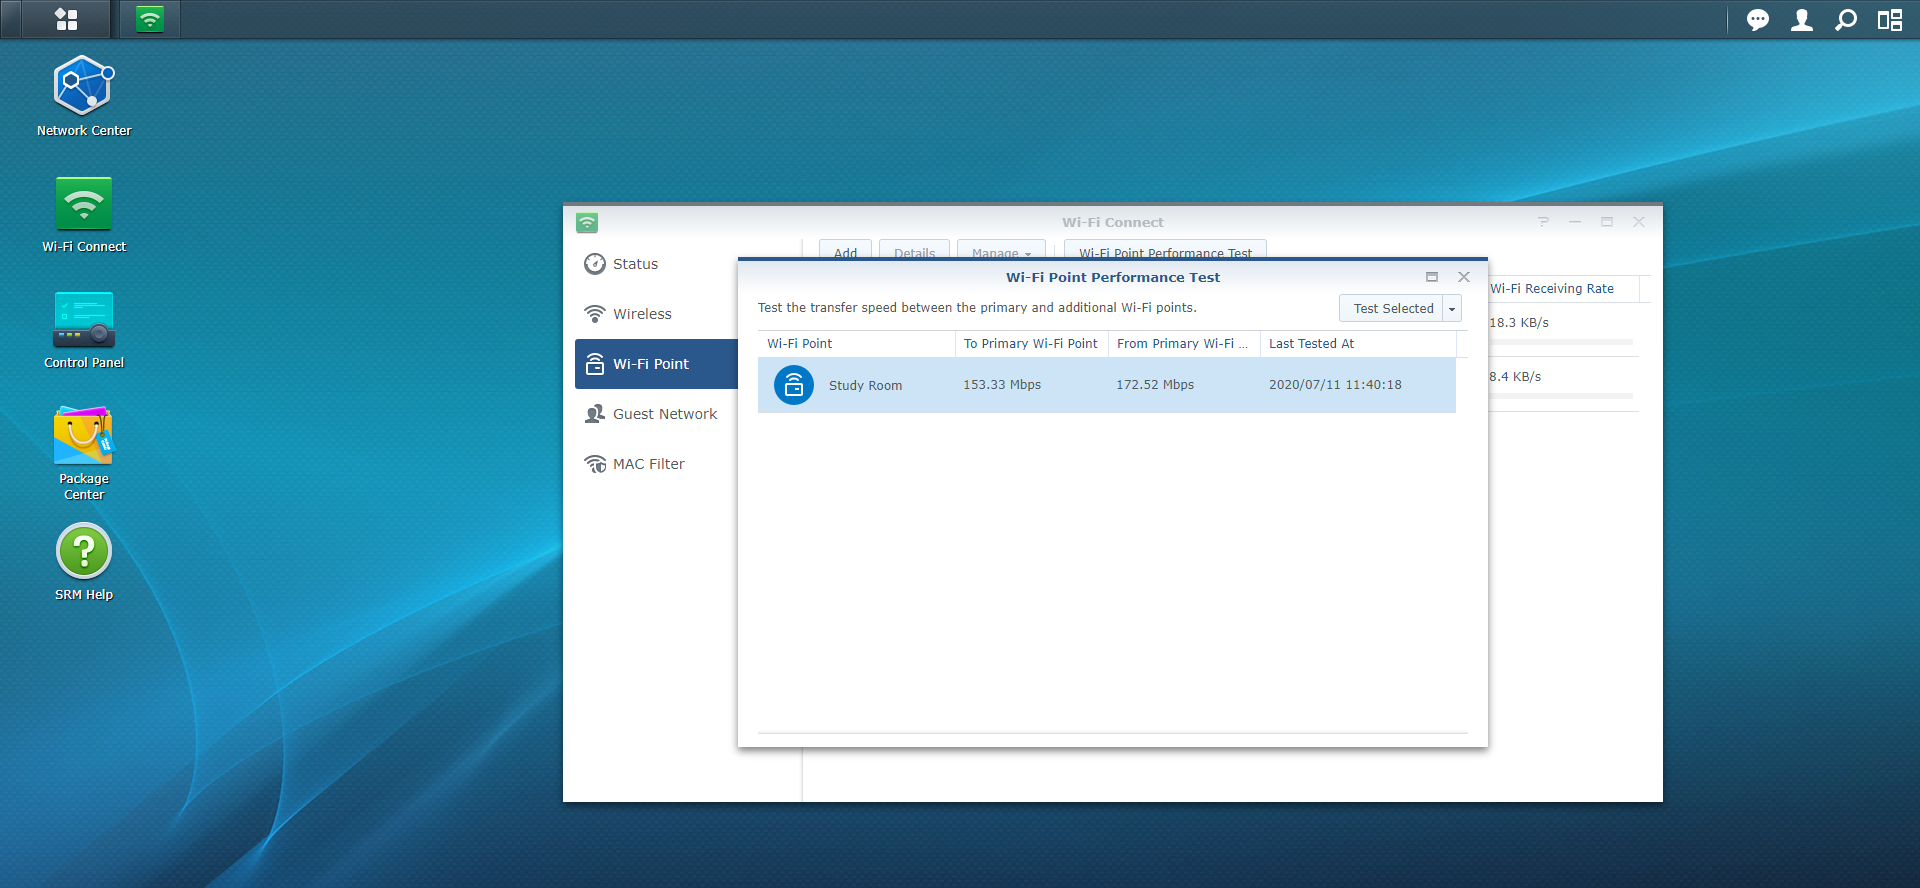
Task: Click the Wi-Fi Receiving Rate column header
Action: pyautogui.click(x=1564, y=289)
